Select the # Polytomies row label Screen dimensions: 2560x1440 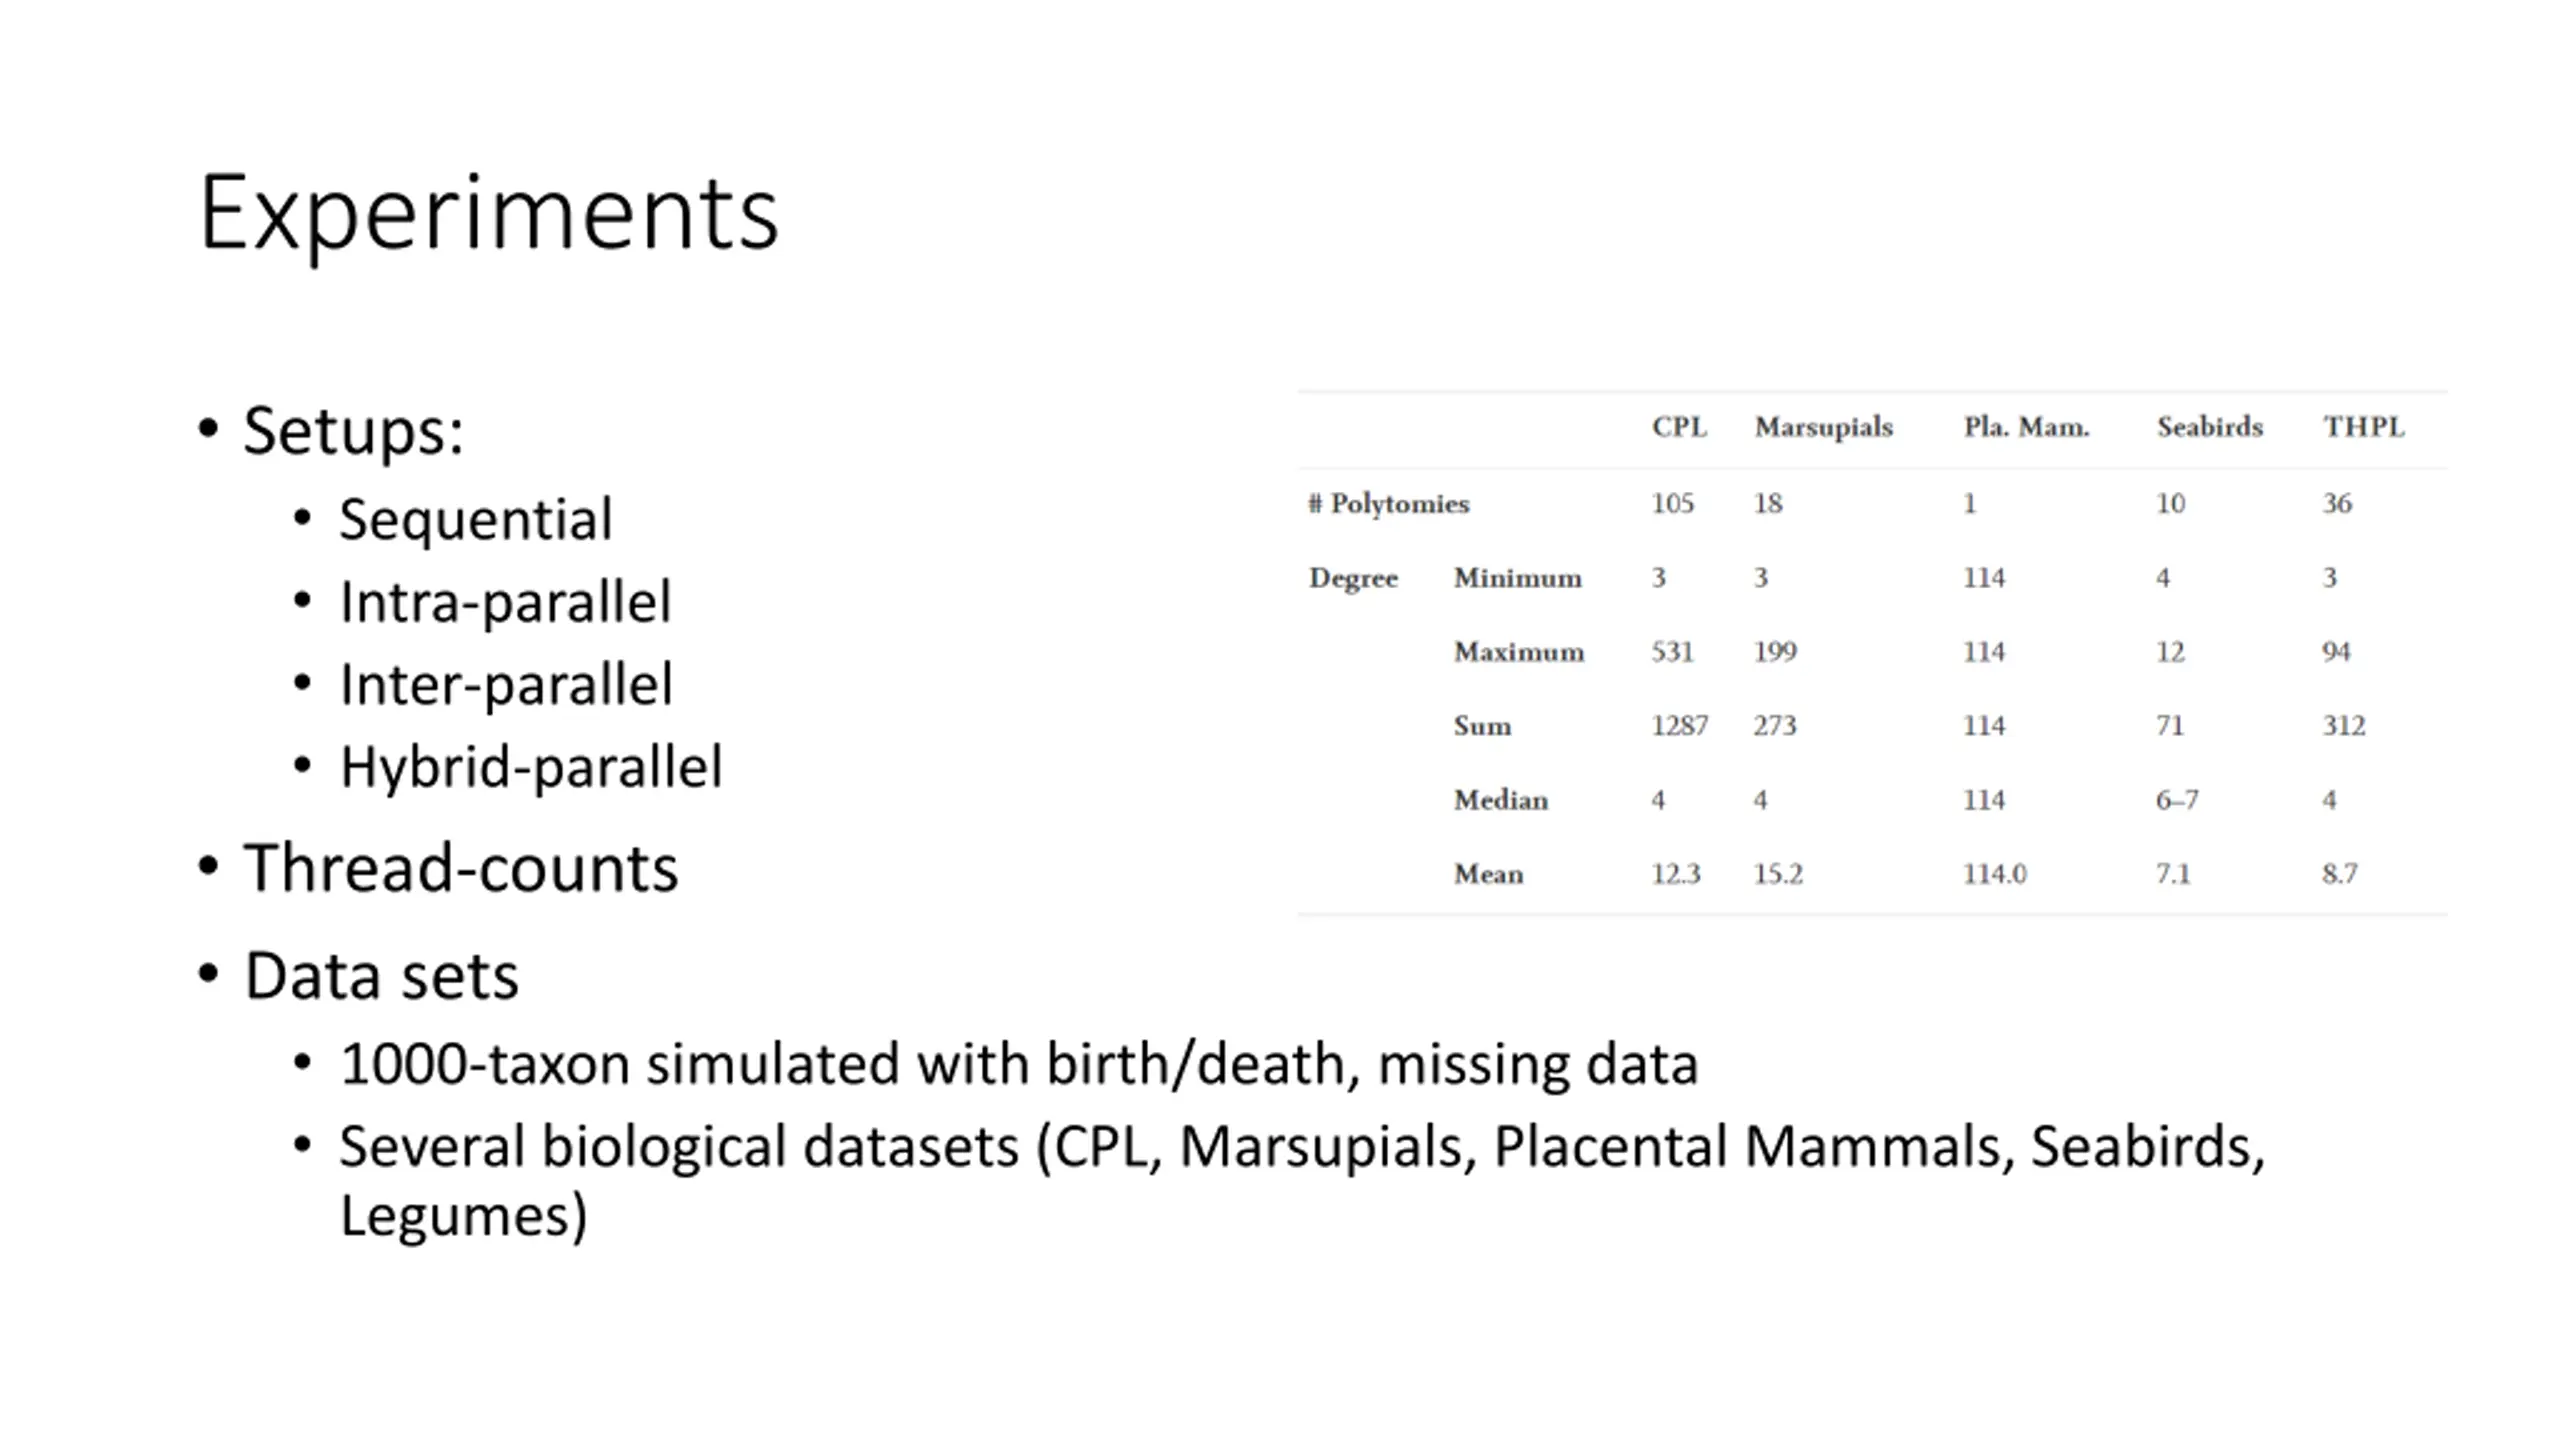[x=1388, y=503]
